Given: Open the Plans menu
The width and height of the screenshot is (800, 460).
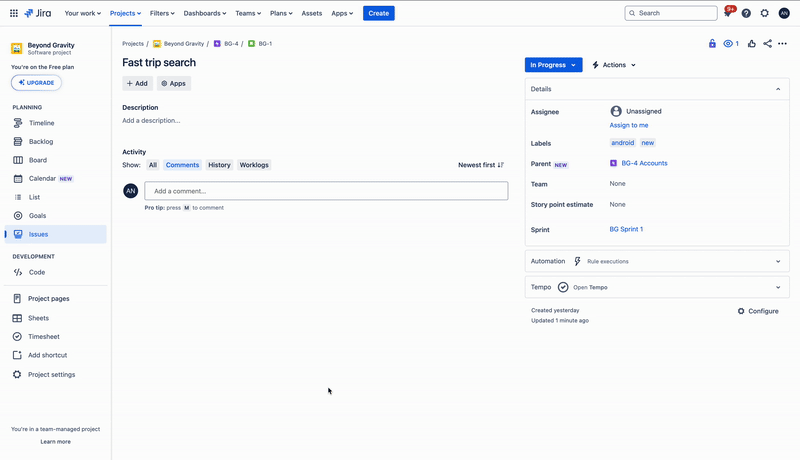Looking at the screenshot, I should point(281,13).
